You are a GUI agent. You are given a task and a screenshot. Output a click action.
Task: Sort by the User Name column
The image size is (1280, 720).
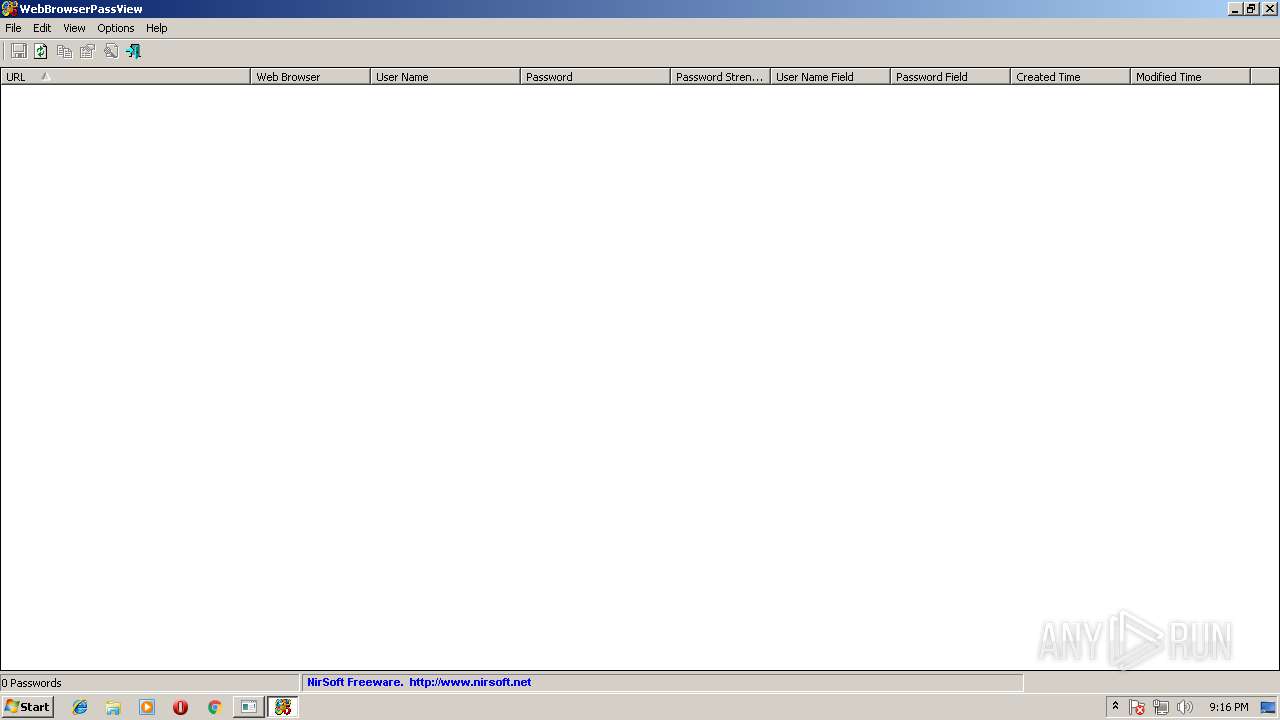pyautogui.click(x=445, y=76)
